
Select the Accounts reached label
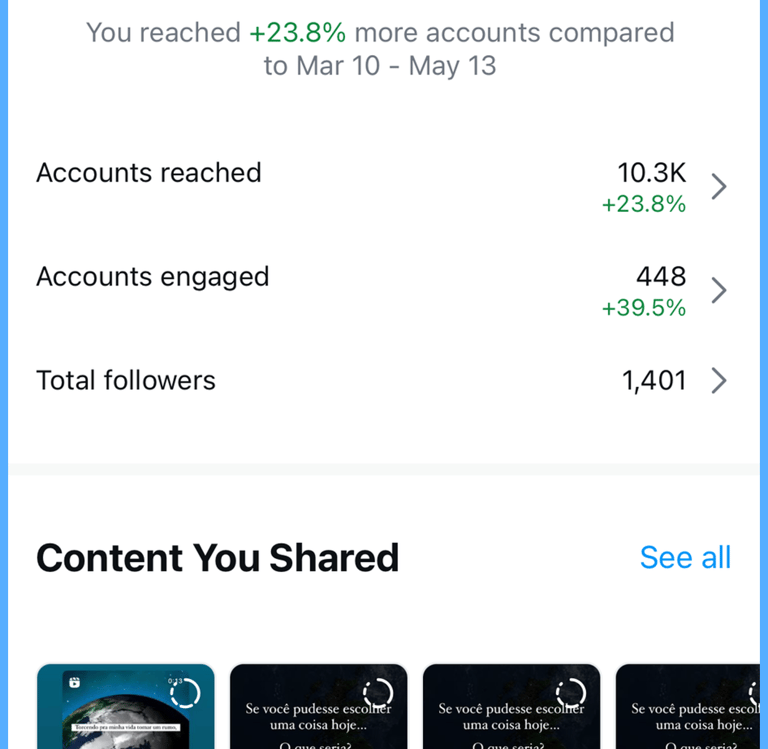pyautogui.click(x=149, y=173)
